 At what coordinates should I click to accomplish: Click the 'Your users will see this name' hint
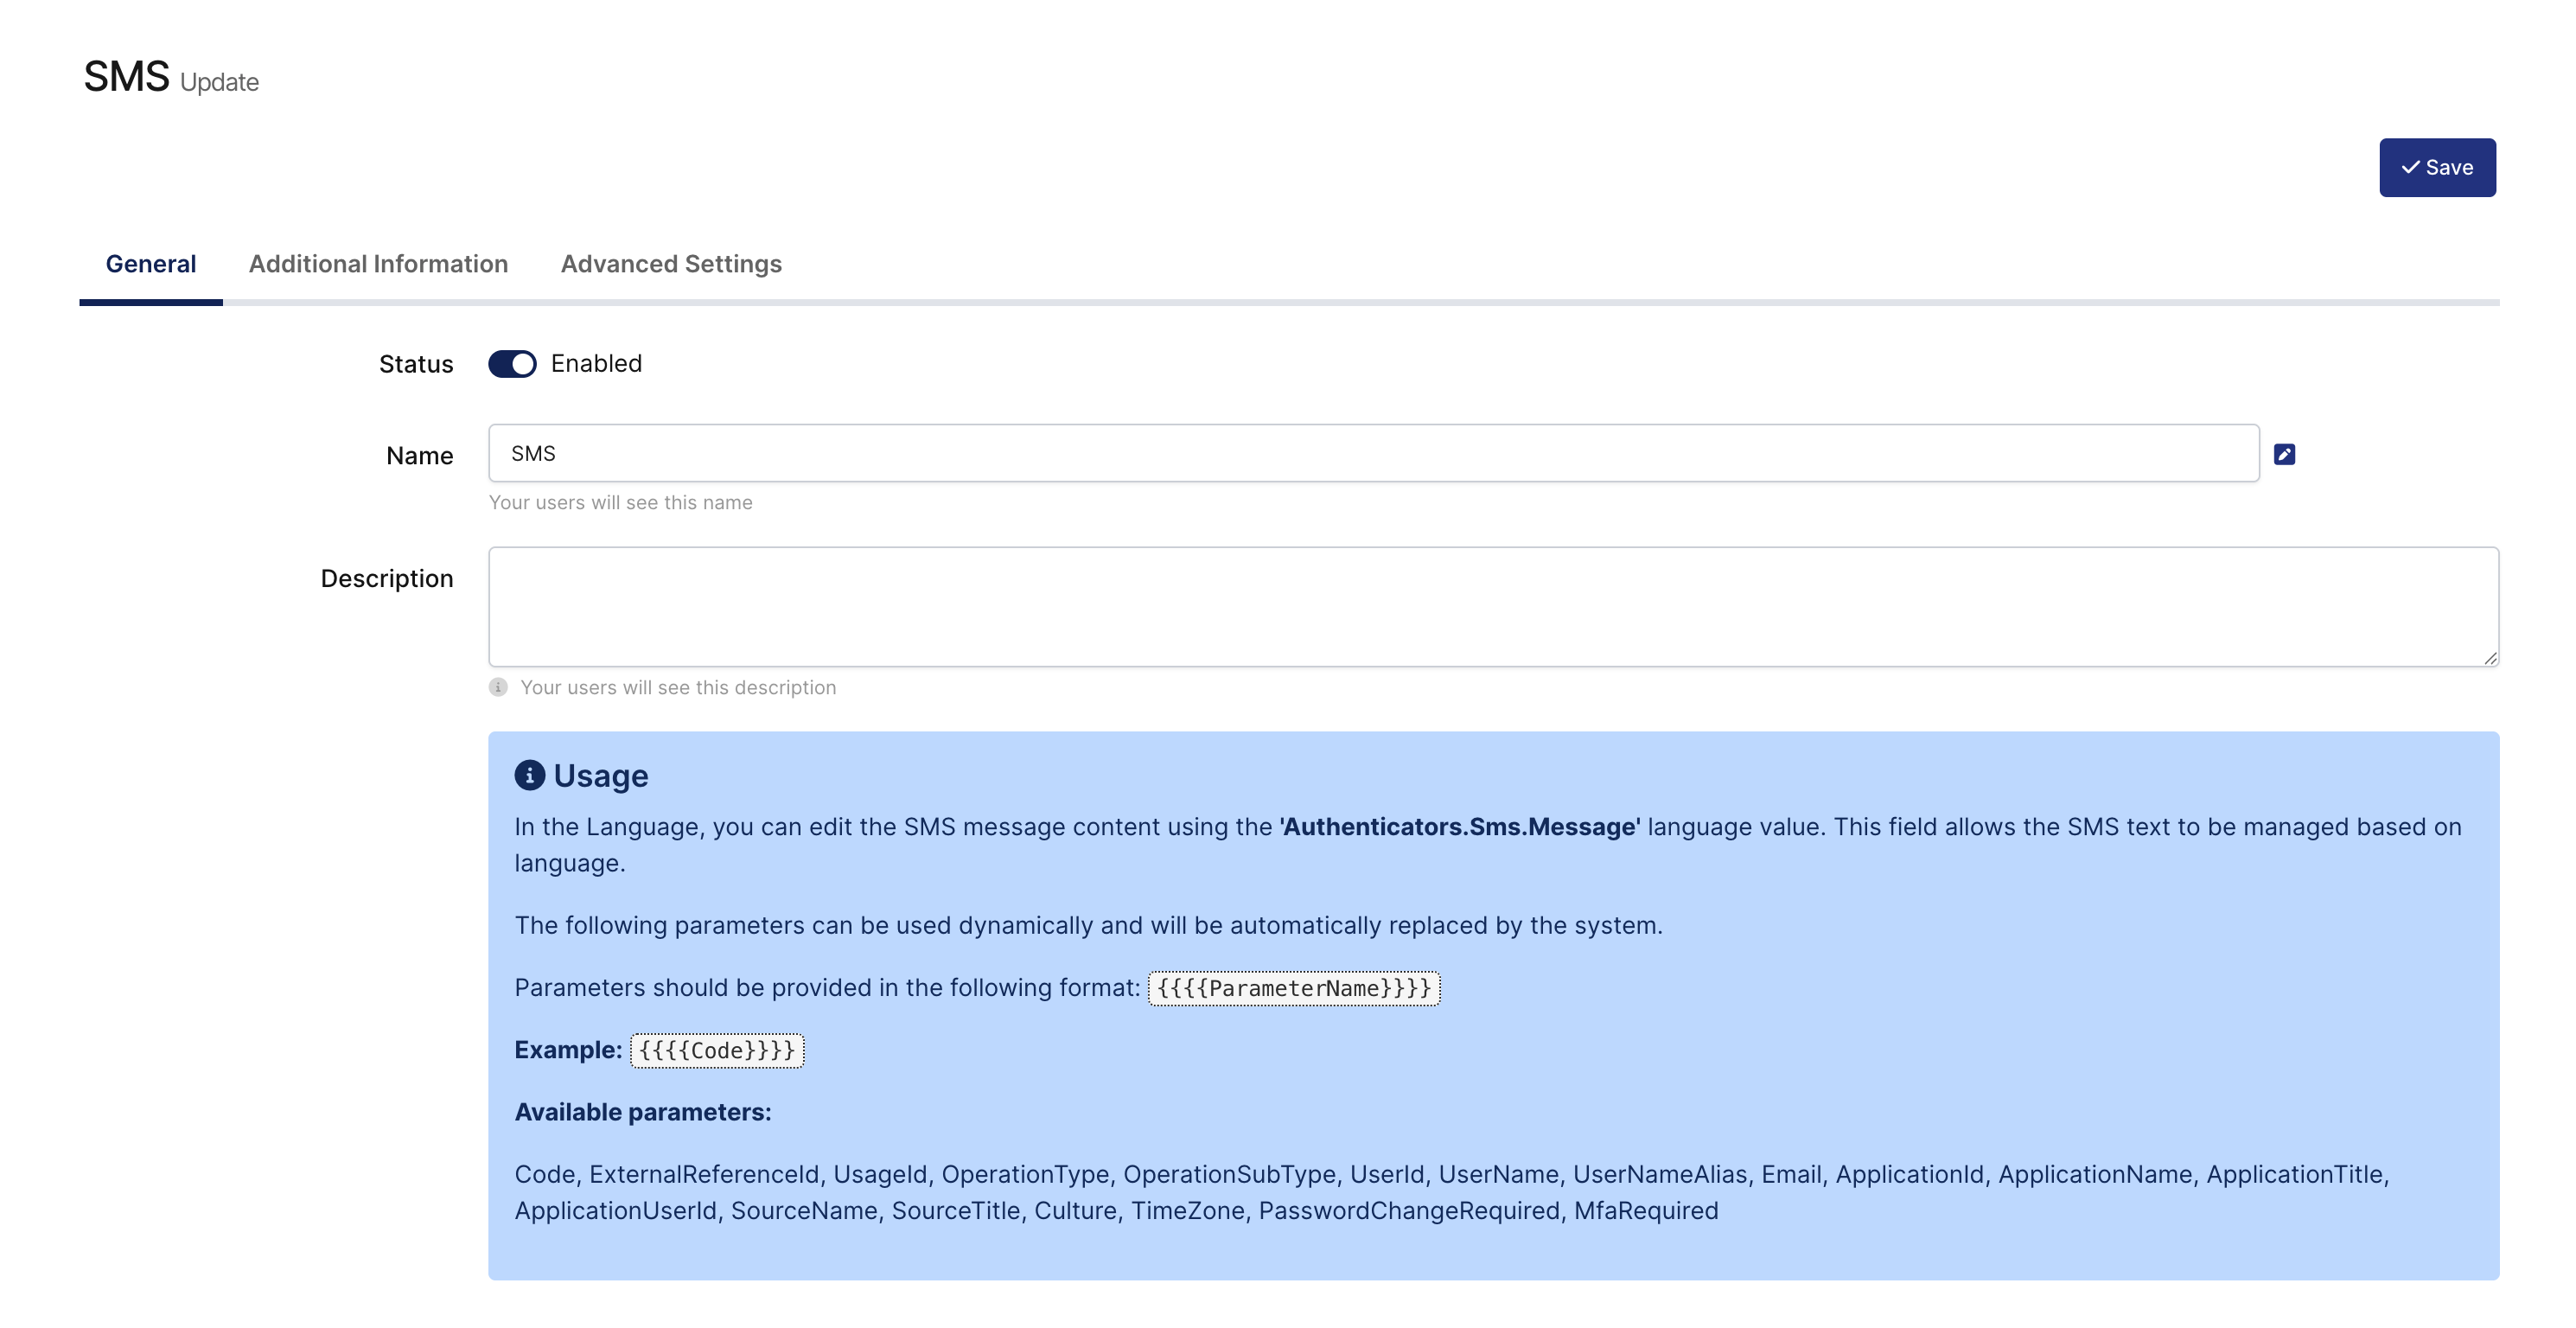(x=620, y=502)
